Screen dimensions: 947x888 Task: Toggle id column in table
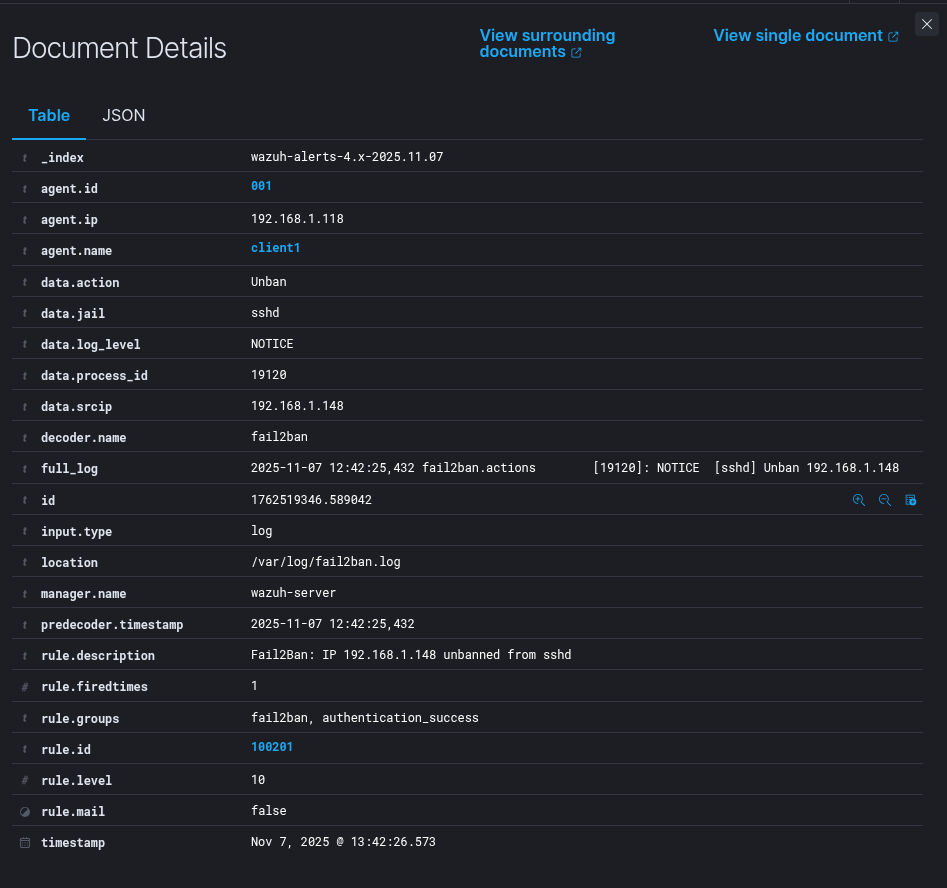point(910,500)
